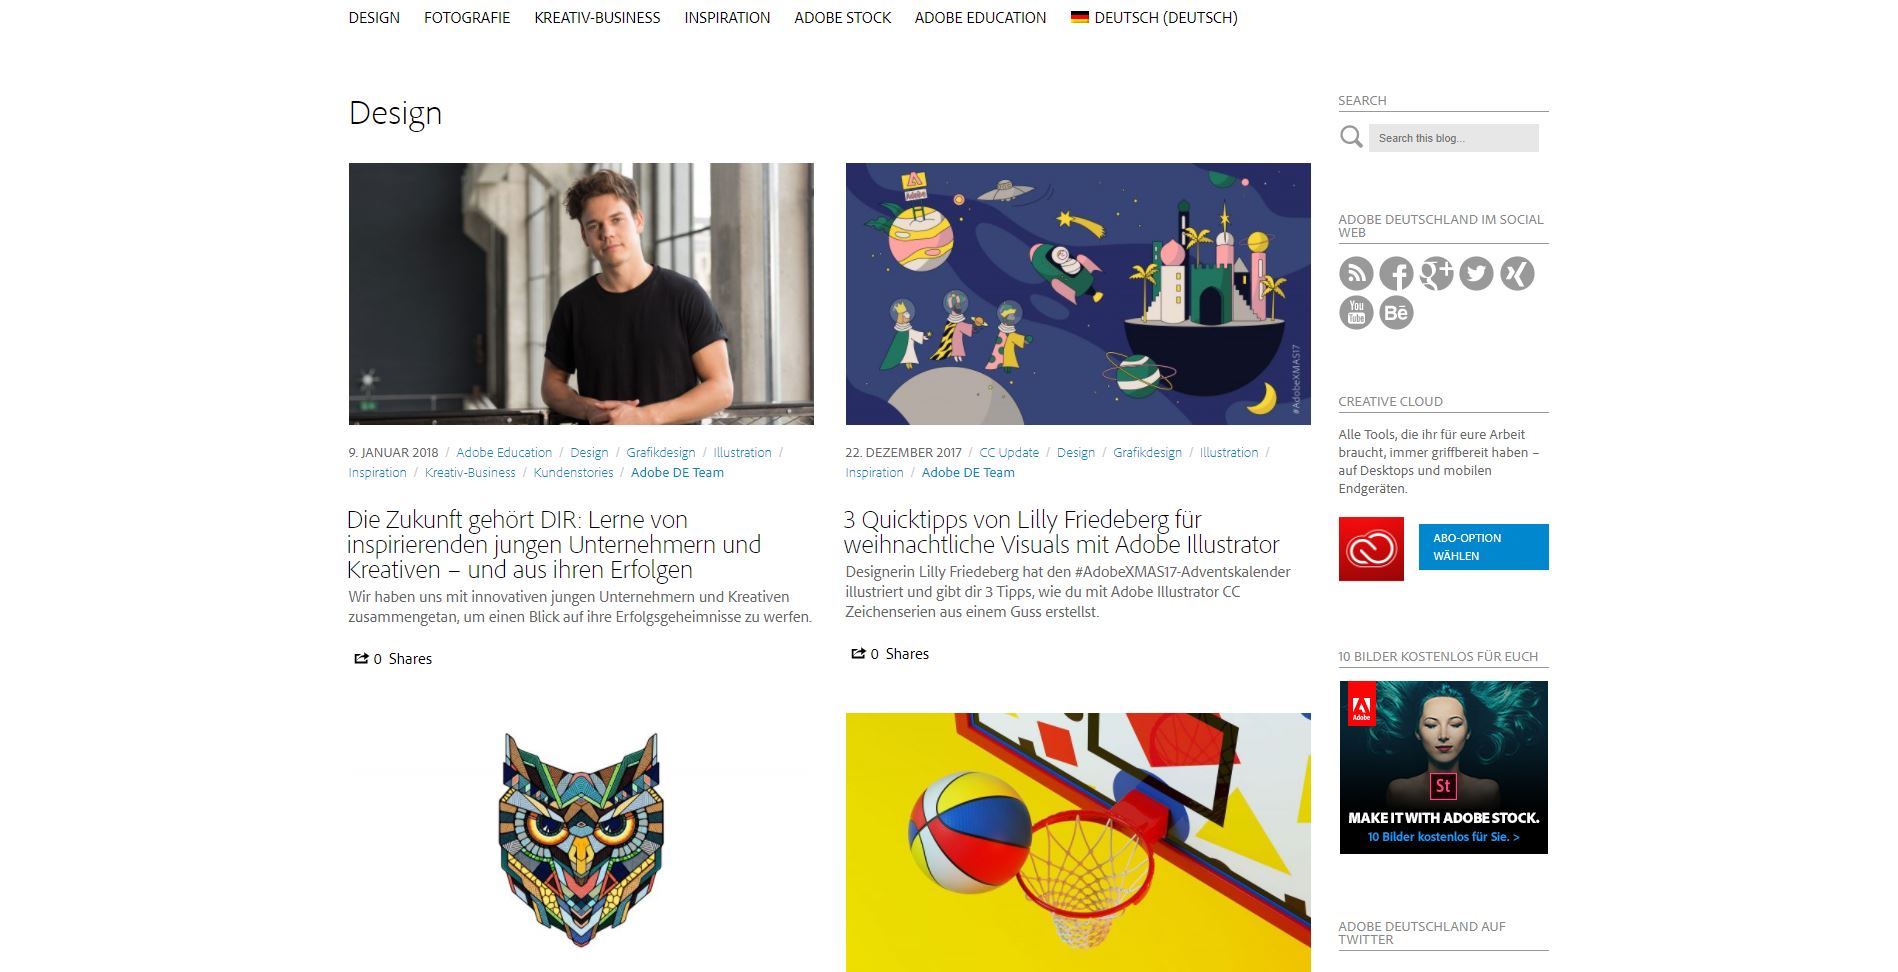The width and height of the screenshot is (1898, 972).
Task: Open the Facebook social icon
Action: pyautogui.click(x=1396, y=273)
